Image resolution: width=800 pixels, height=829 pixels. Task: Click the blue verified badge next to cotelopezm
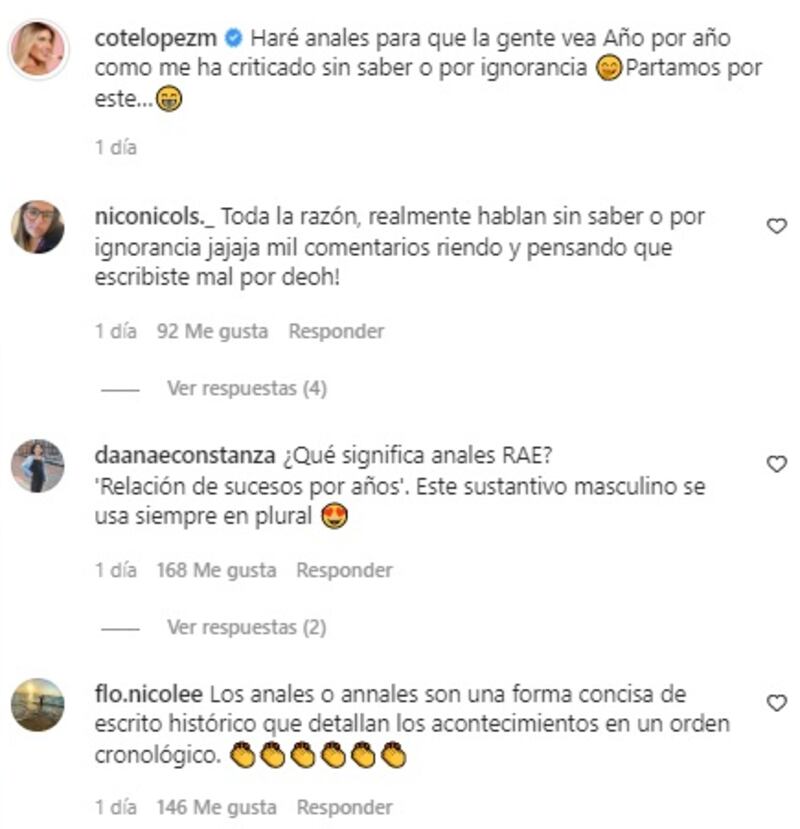(234, 39)
